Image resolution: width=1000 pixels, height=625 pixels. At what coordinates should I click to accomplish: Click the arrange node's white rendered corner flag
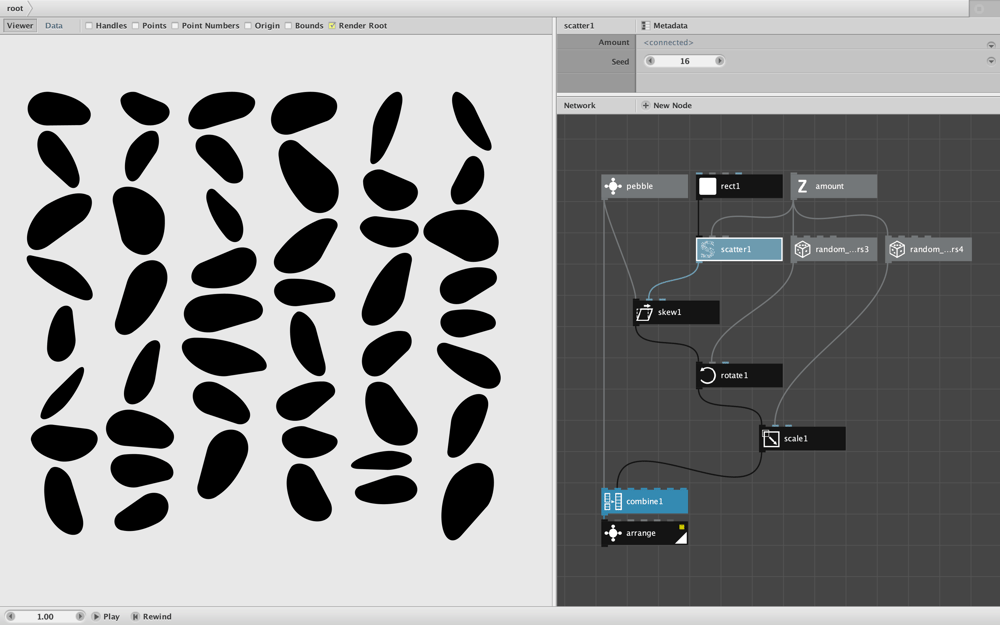[681, 538]
